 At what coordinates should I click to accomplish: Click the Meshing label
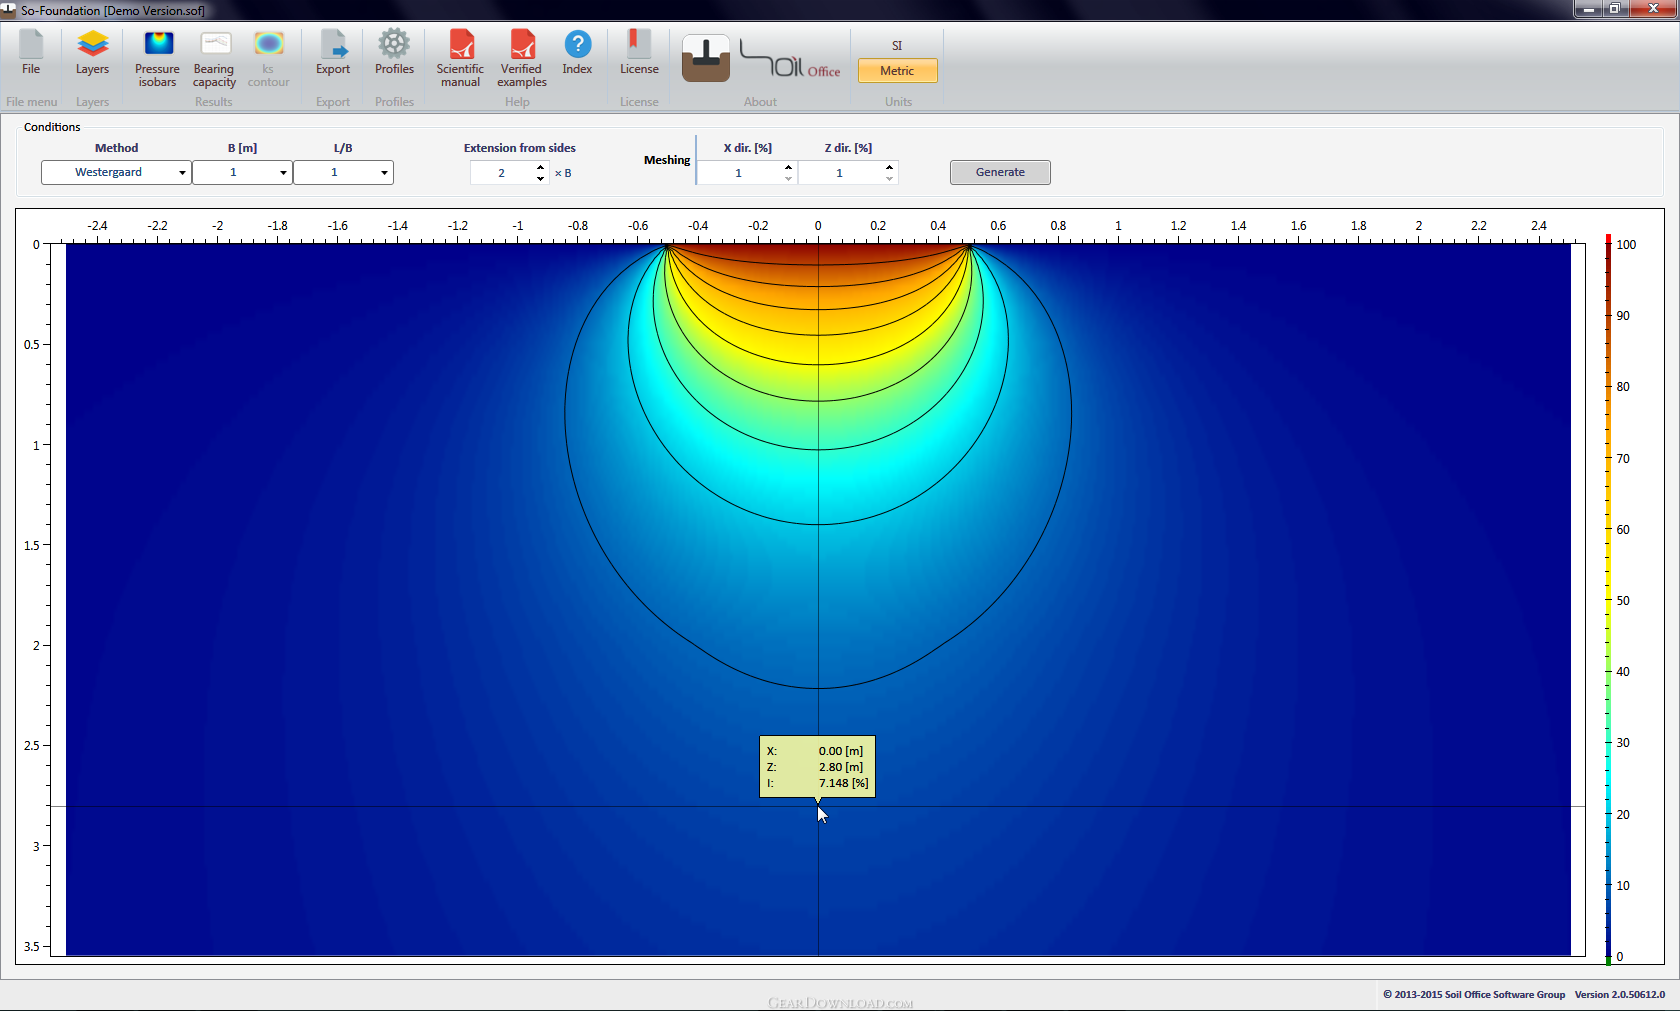click(667, 160)
